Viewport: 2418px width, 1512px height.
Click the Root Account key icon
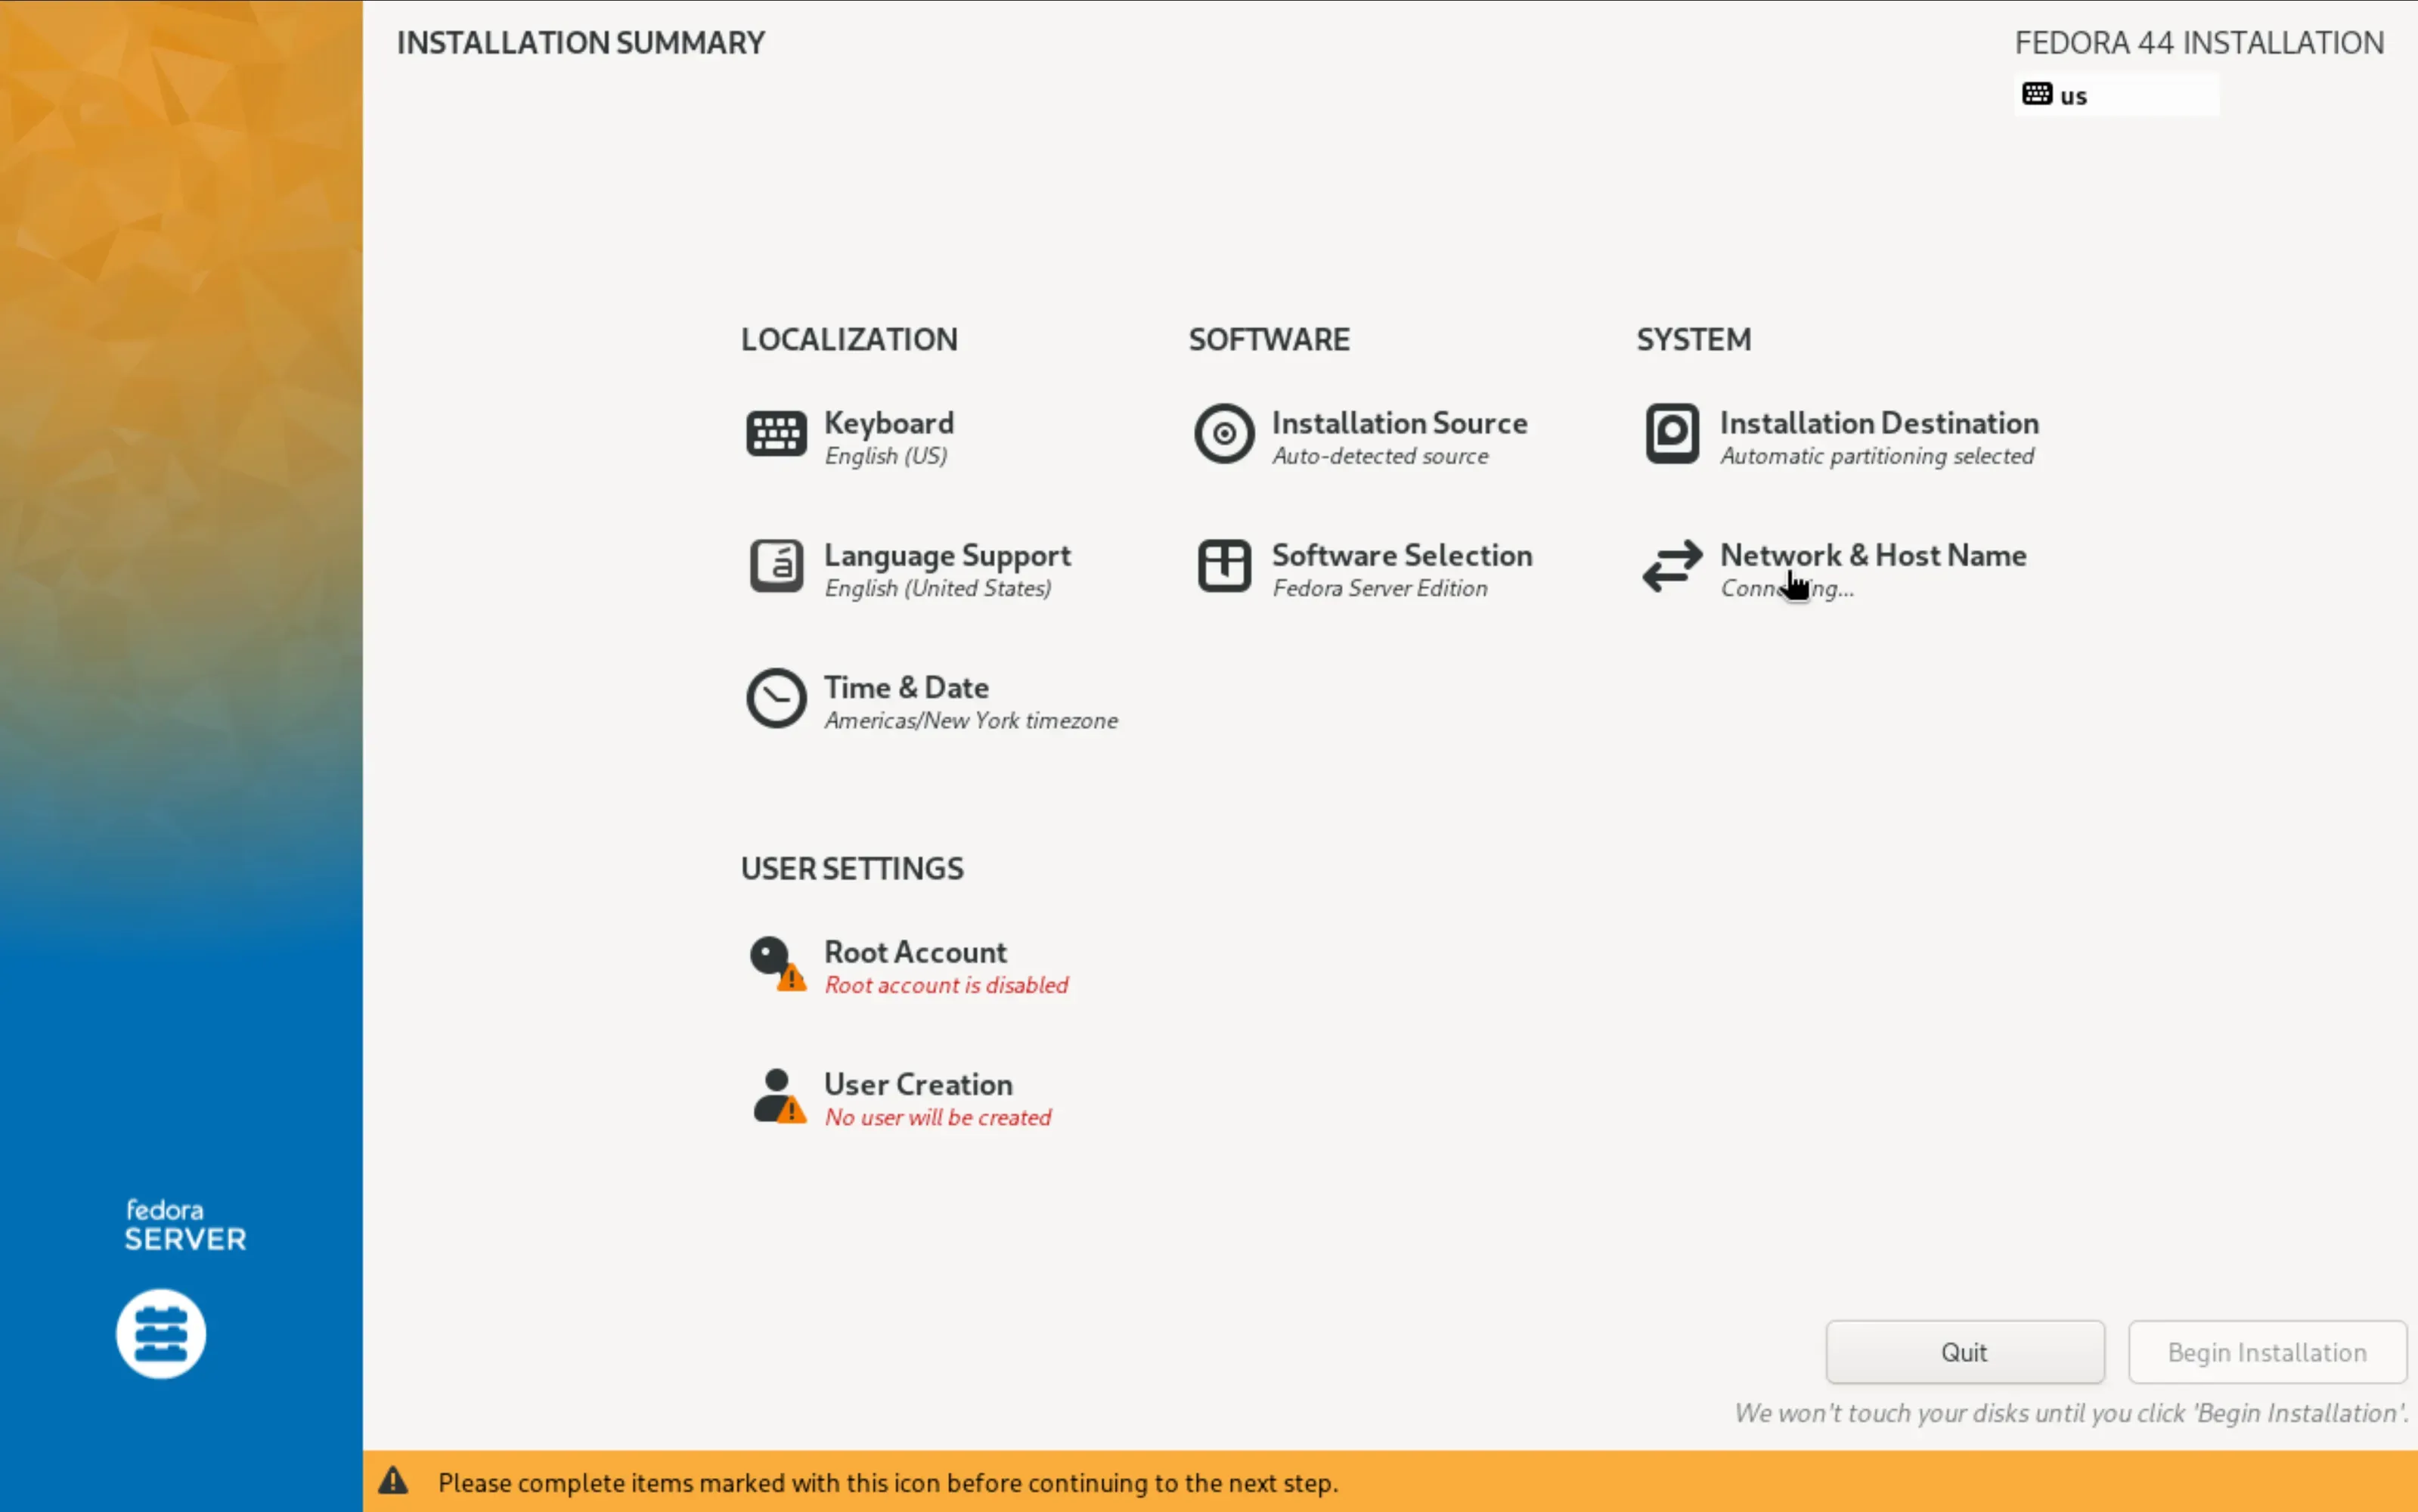778,963
